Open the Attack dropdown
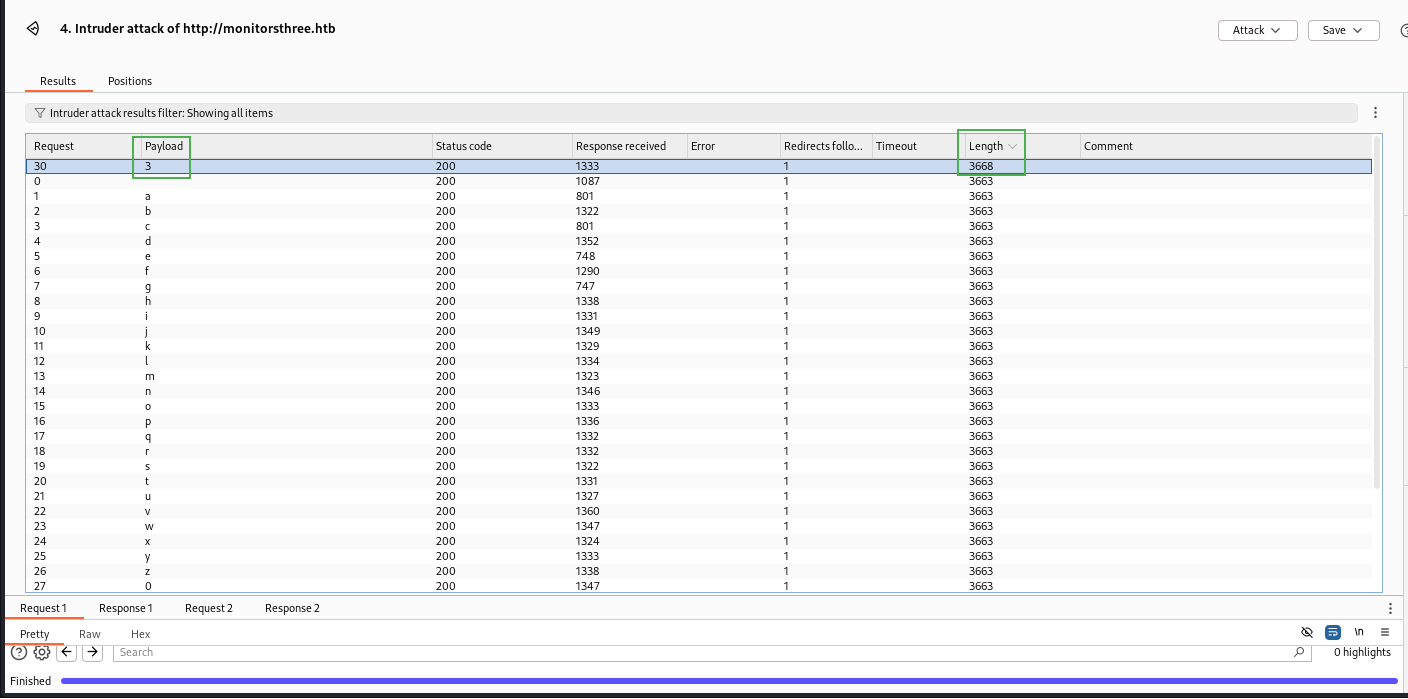The image size is (1408, 699). point(1257,30)
